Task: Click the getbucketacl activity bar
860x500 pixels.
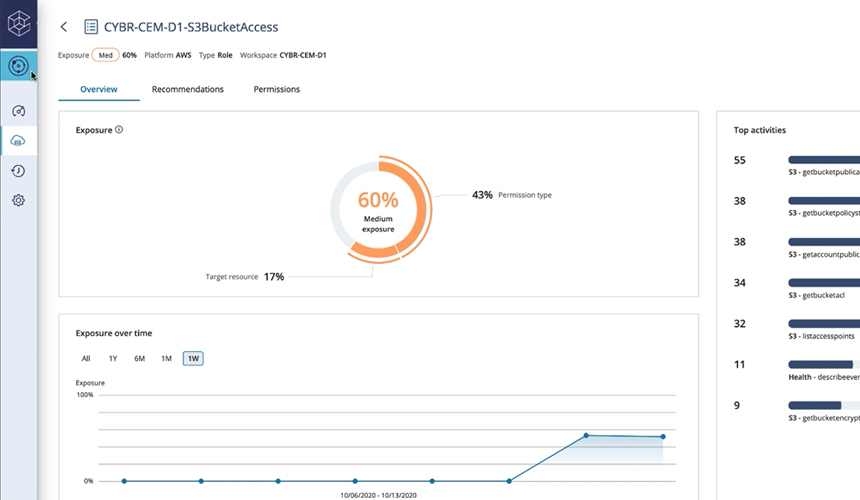Action: [x=824, y=282]
